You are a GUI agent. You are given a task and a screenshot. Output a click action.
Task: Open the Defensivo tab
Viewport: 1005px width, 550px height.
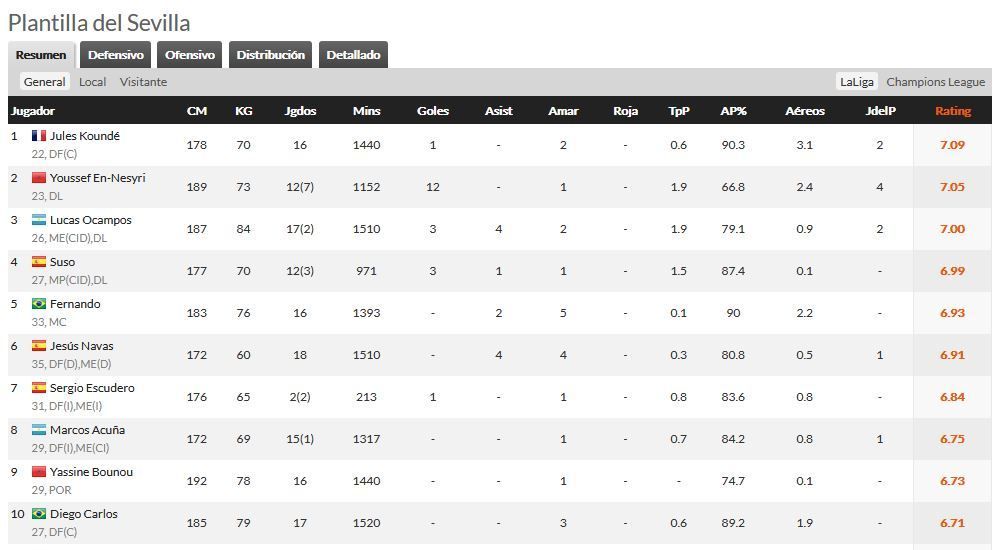pyautogui.click(x=115, y=55)
